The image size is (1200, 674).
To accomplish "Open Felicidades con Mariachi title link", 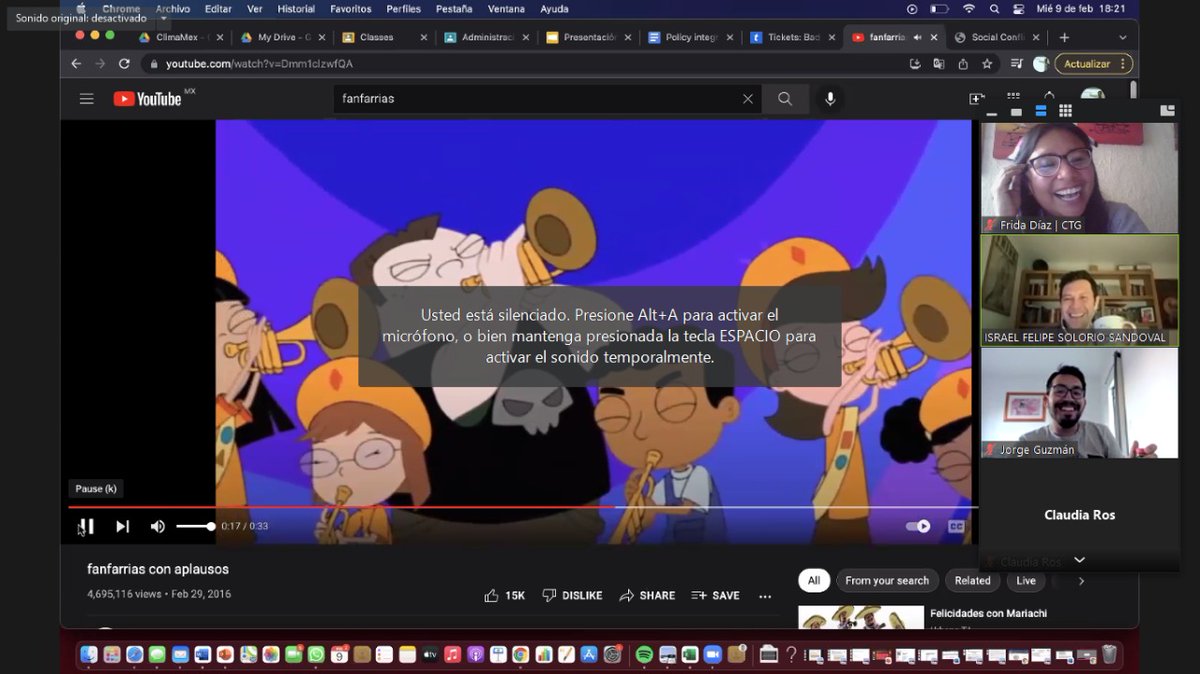I will (x=988, y=613).
